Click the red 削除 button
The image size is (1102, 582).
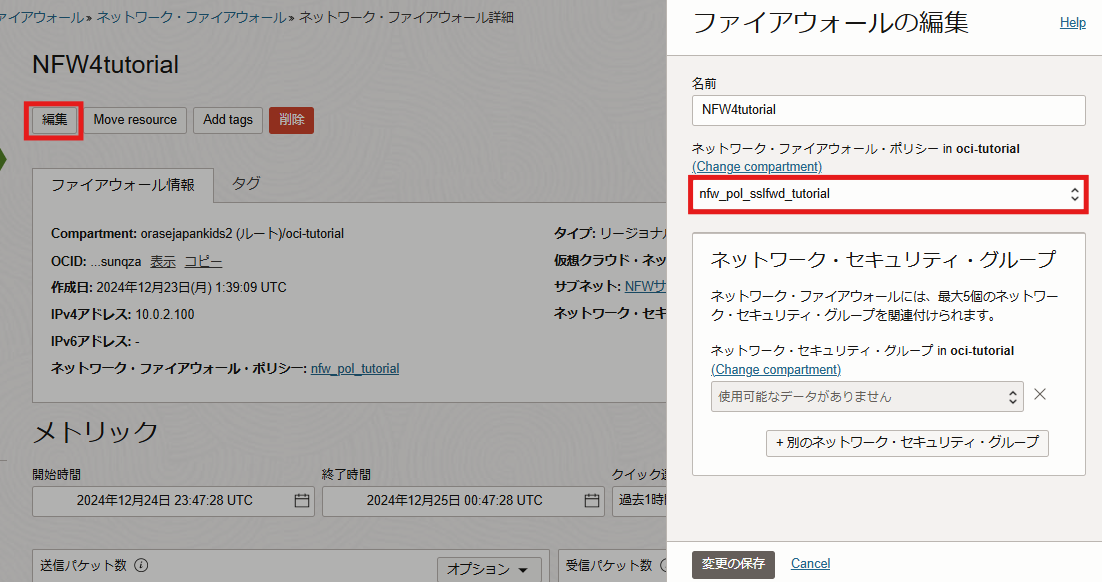[x=291, y=120]
